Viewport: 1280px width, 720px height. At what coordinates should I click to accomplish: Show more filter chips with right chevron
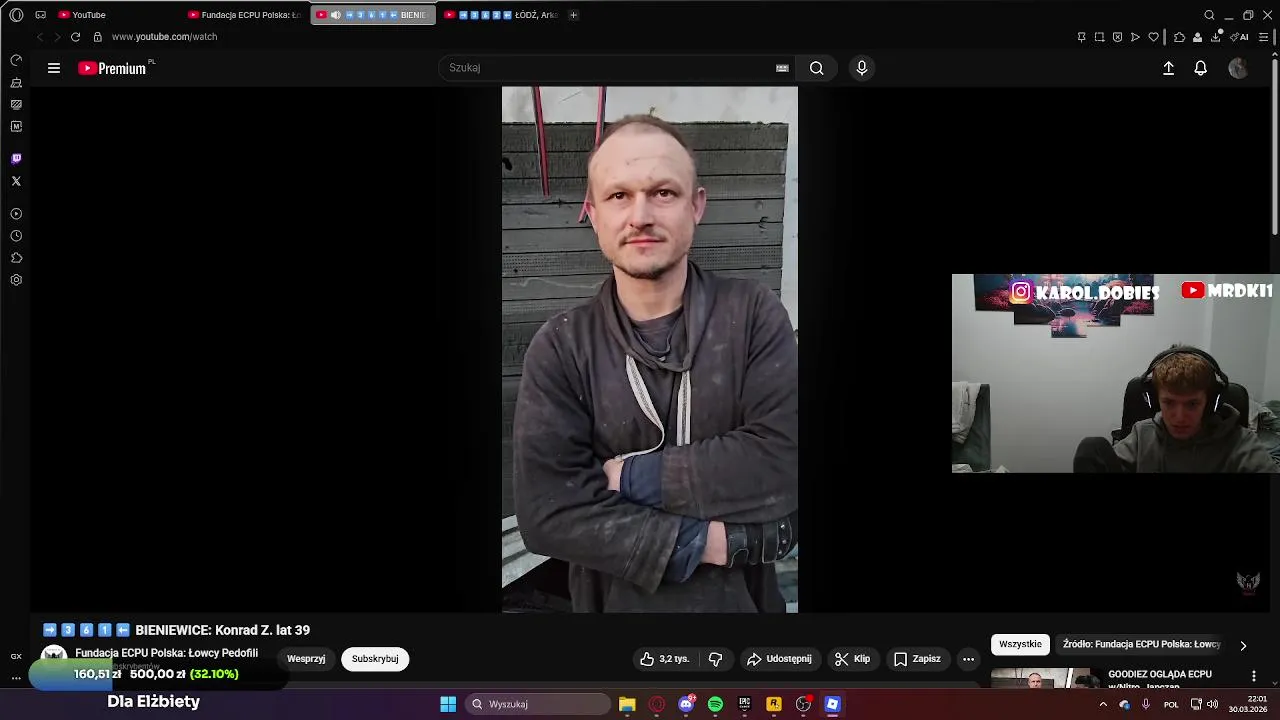pos(1243,645)
